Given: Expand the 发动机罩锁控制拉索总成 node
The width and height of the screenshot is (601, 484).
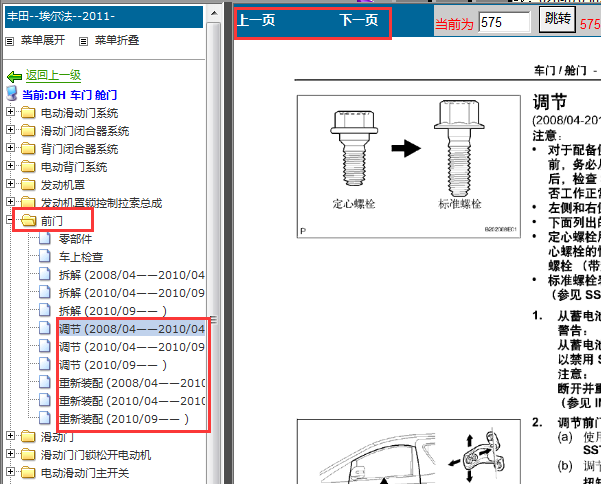Looking at the screenshot, I should pyautogui.click(x=10, y=202).
